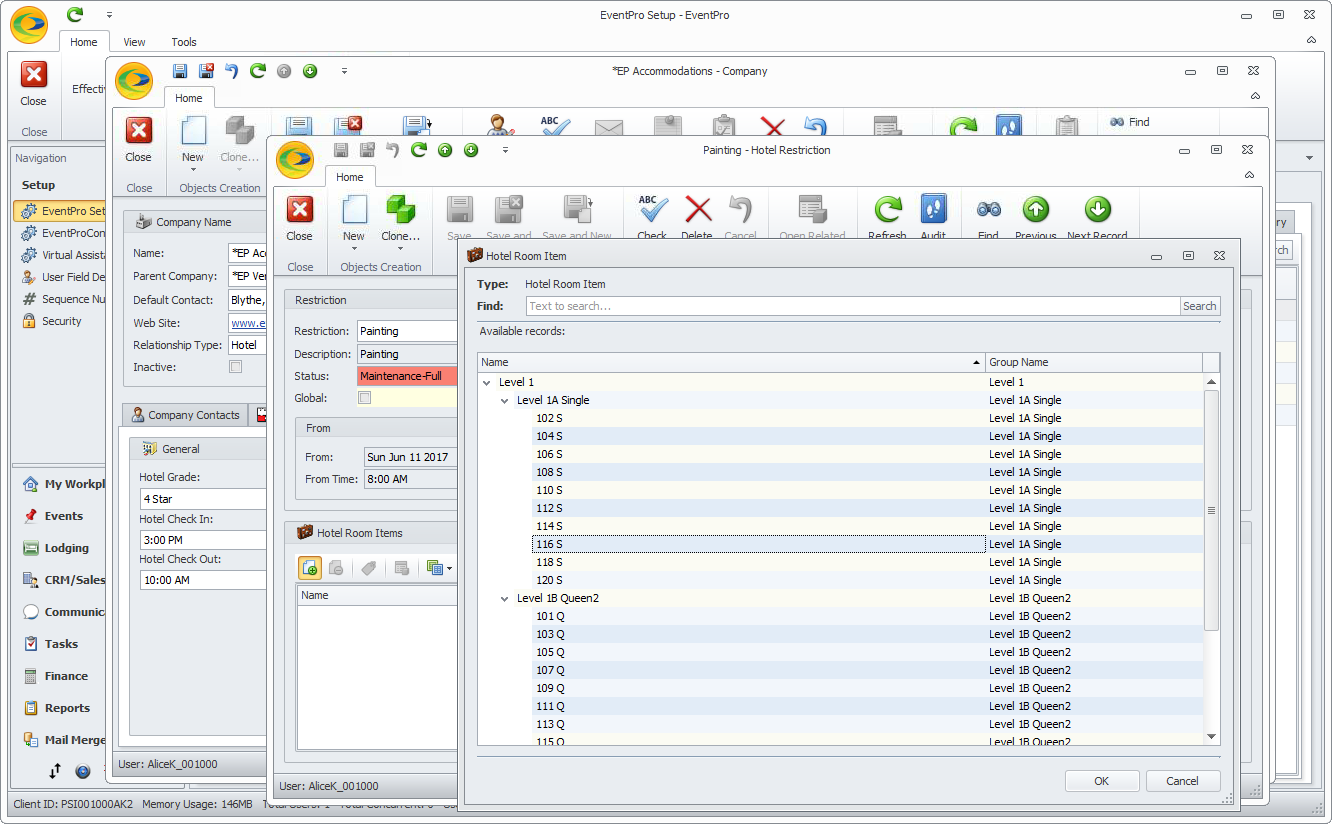Collapse ribbon arrow in EventPro Setup window
This screenshot has width=1332, height=824.
click(x=1312, y=39)
